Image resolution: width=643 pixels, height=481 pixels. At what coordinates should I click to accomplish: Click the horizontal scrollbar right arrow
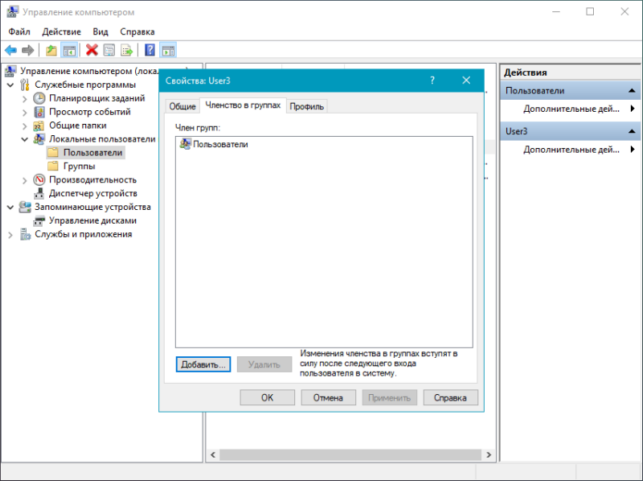(488, 454)
